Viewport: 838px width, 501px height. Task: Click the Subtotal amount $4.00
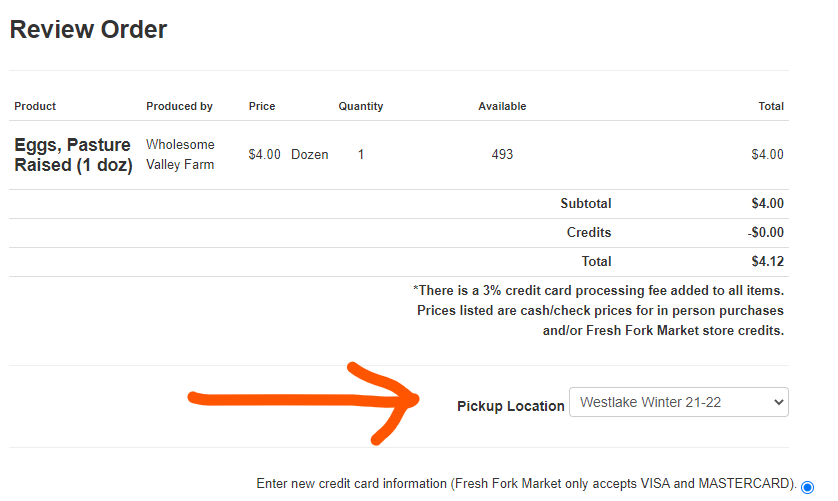point(767,204)
